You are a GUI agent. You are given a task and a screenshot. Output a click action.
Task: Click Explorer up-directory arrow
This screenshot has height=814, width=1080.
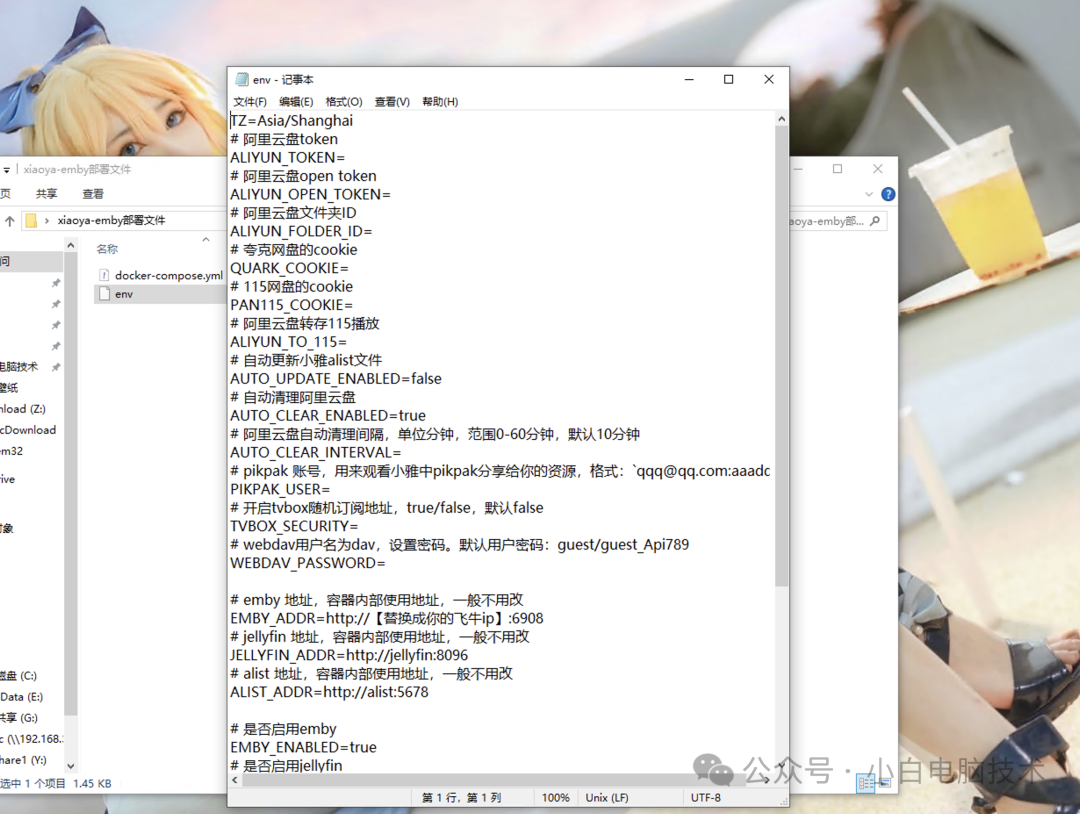(10, 220)
